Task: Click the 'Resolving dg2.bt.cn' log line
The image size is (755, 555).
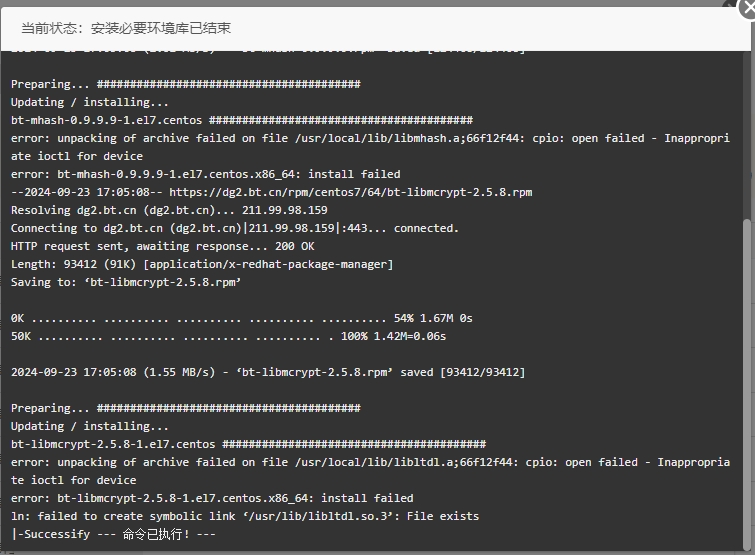Action: [169, 210]
